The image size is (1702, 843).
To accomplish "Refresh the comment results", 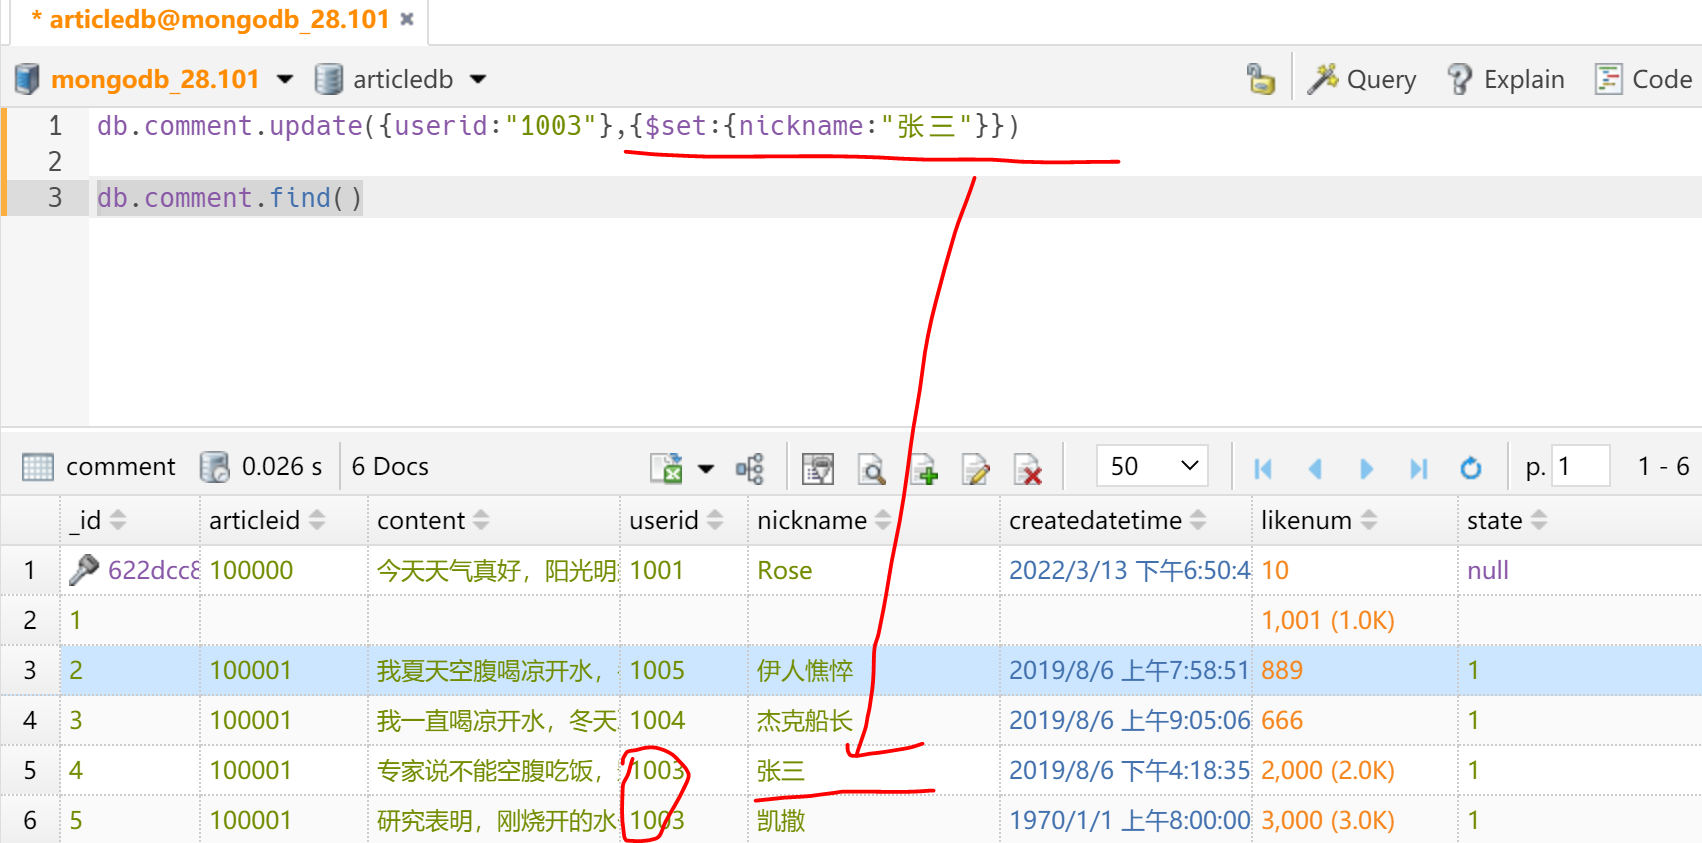I will 1470,467.
